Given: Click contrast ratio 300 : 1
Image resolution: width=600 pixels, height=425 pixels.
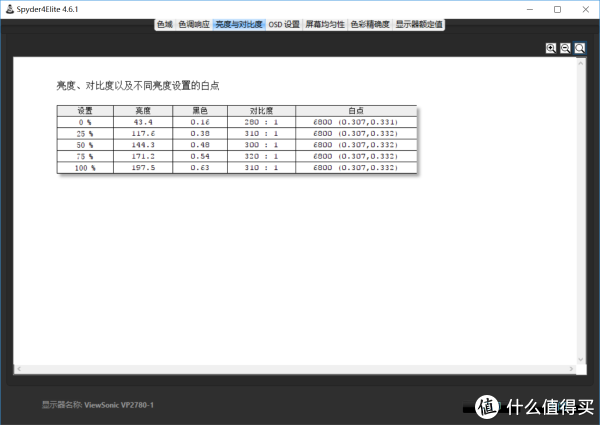Looking at the screenshot, I should pyautogui.click(x=261, y=145).
